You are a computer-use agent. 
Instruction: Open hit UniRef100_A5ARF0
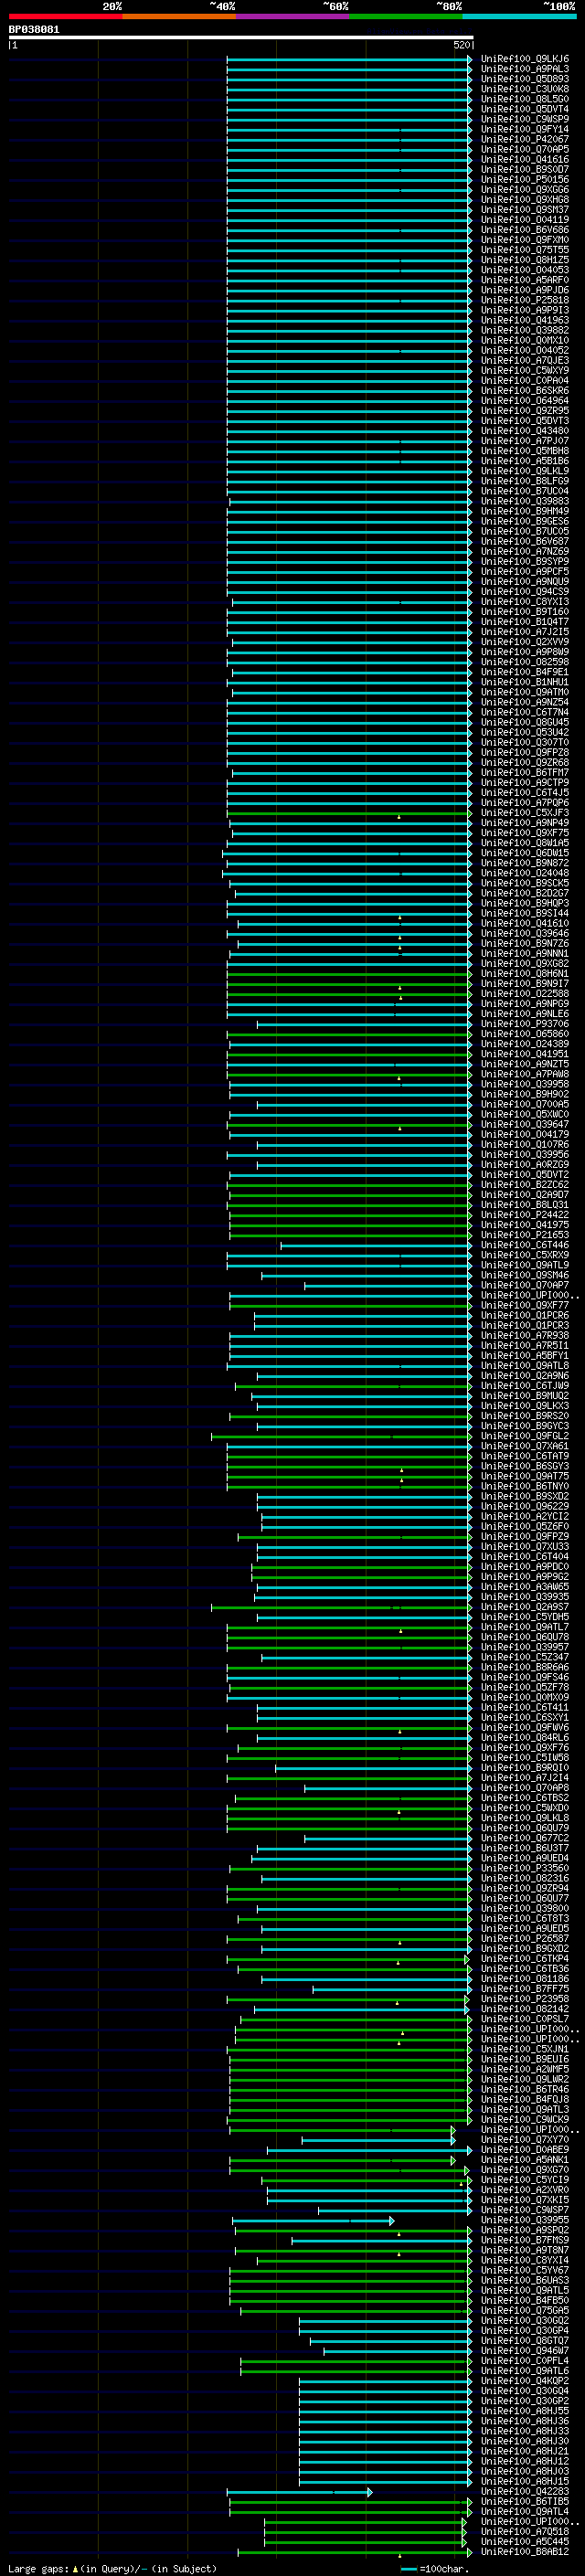tap(525, 280)
